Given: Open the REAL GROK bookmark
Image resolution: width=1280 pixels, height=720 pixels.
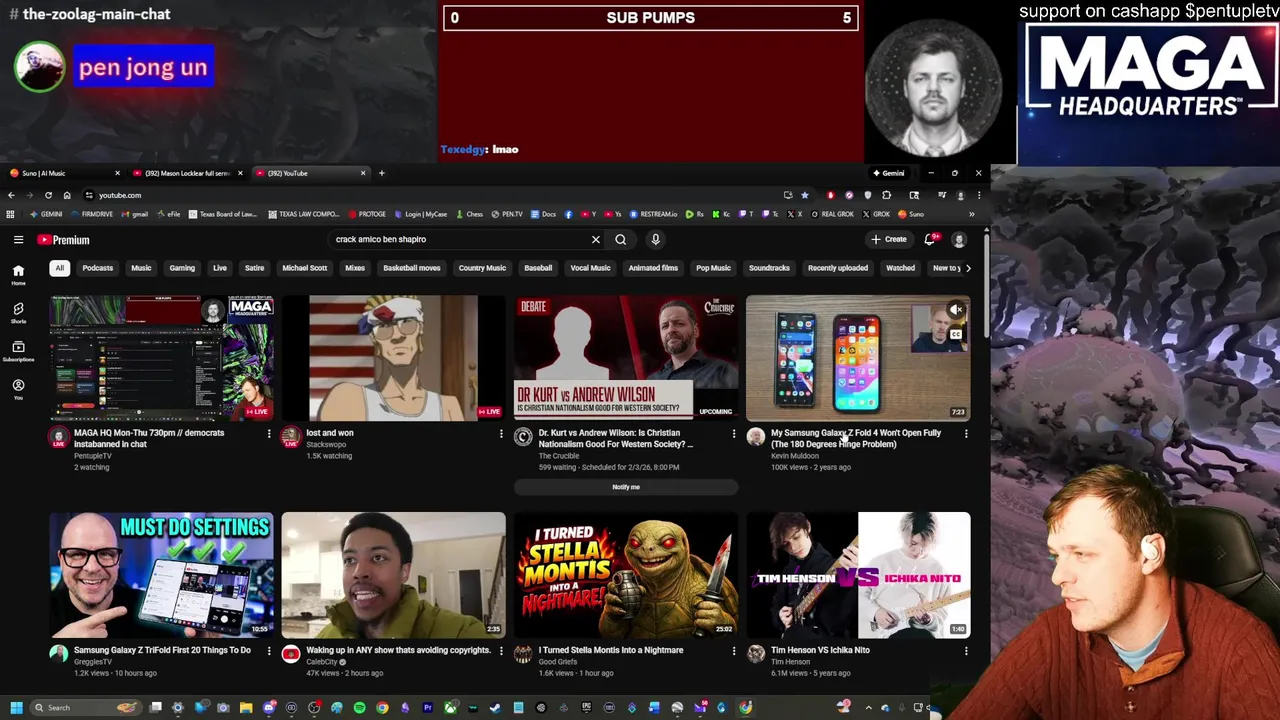Looking at the screenshot, I should [x=833, y=214].
